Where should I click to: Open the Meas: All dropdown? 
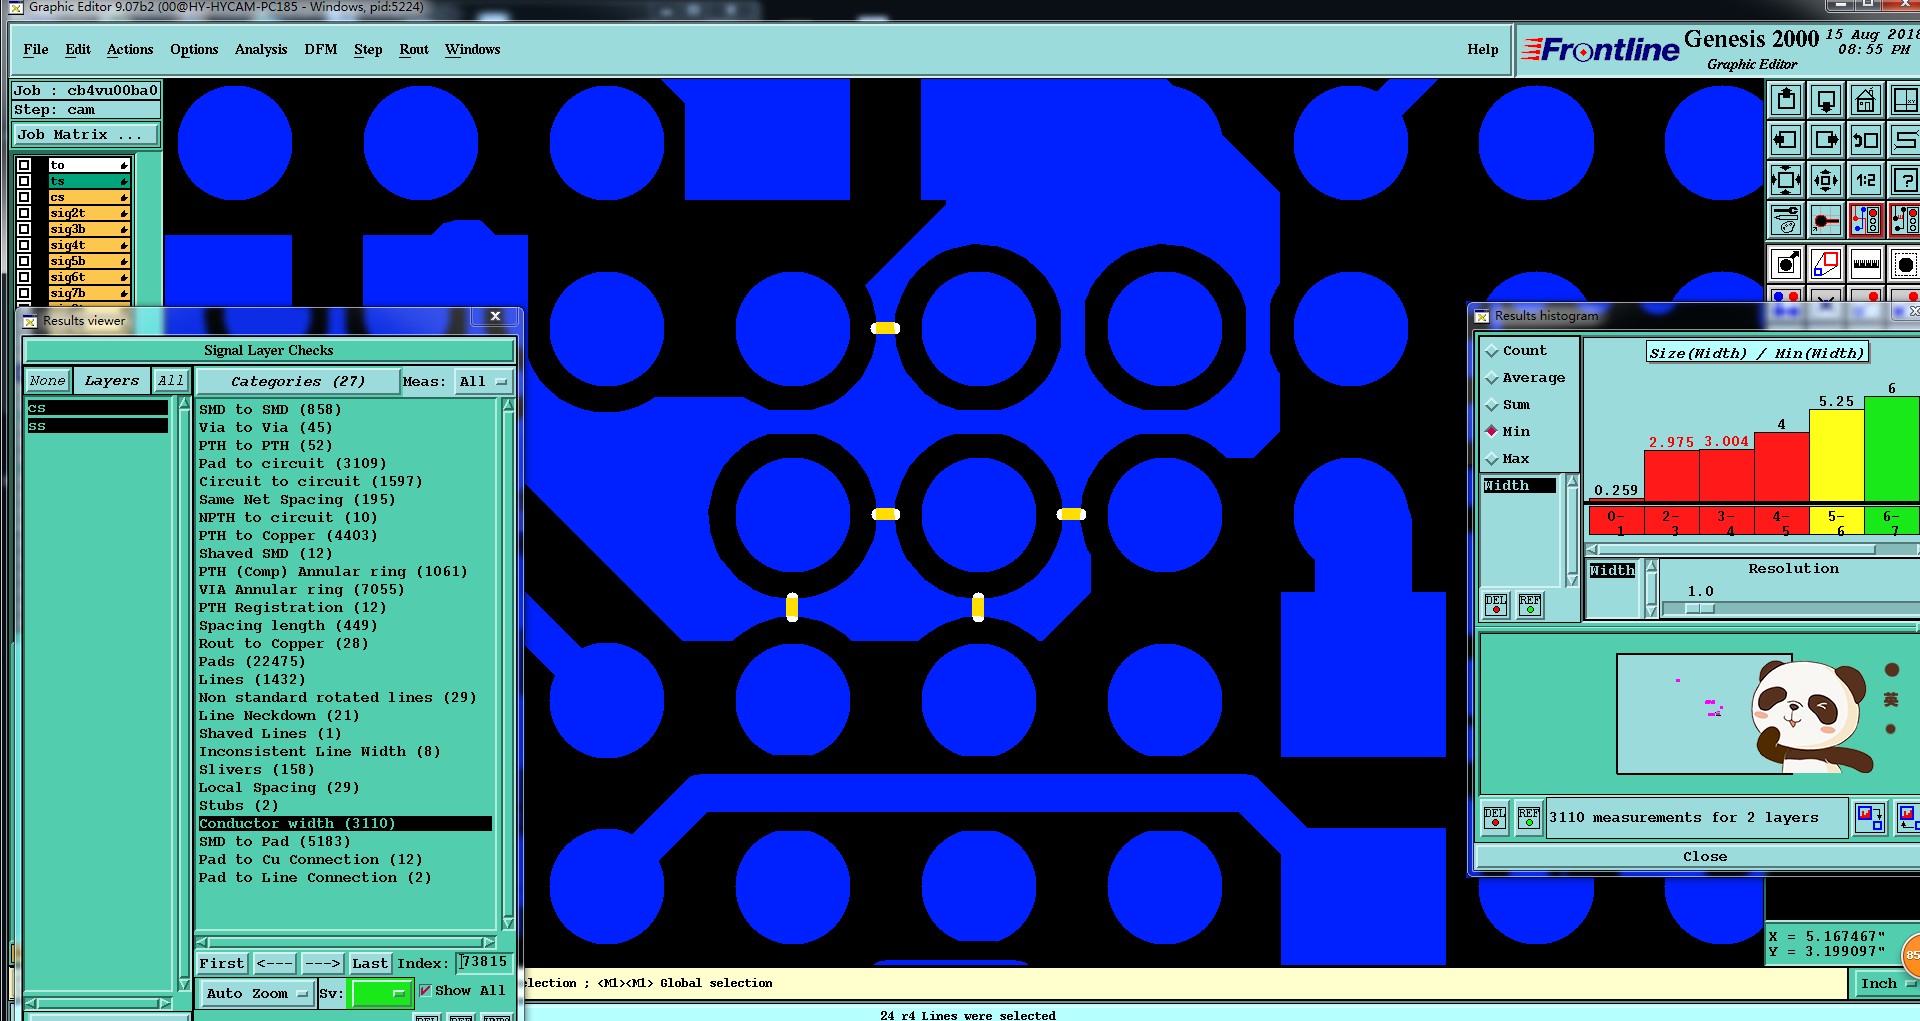tap(484, 381)
